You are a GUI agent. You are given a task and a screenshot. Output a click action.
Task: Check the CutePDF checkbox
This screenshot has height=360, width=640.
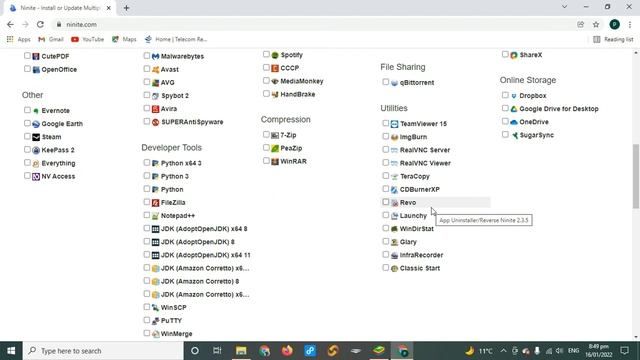tap(27, 56)
